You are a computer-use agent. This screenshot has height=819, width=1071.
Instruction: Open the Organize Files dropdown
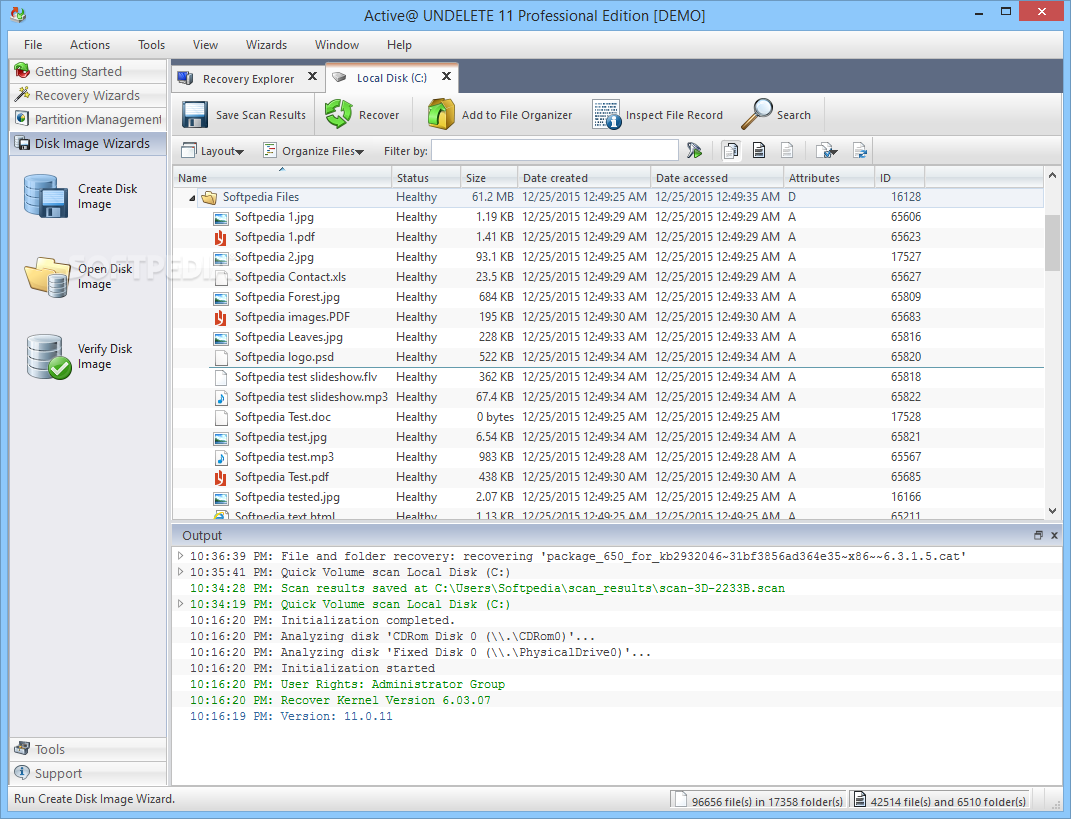click(314, 151)
